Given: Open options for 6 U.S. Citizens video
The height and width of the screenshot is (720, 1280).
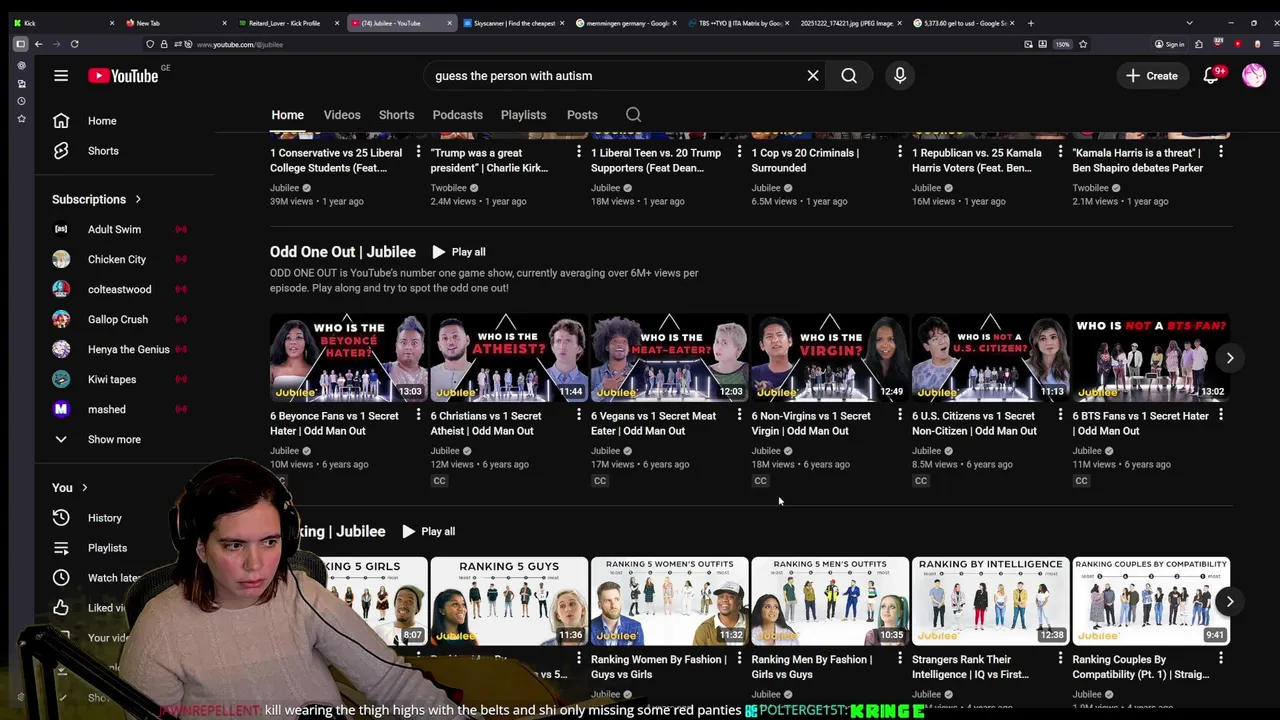Looking at the screenshot, I should click(x=1060, y=415).
